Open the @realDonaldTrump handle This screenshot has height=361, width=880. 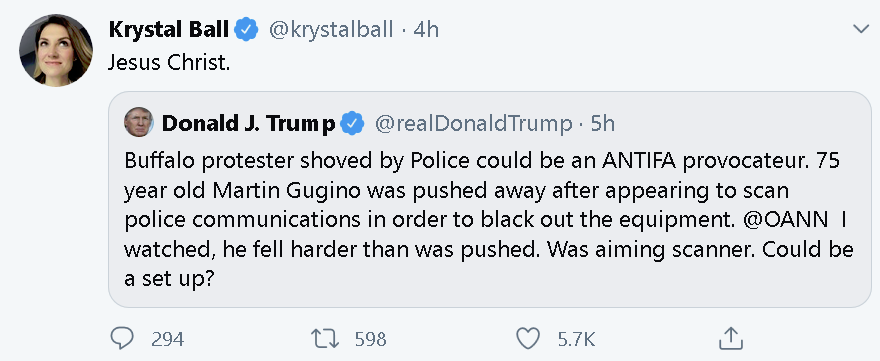tap(473, 124)
